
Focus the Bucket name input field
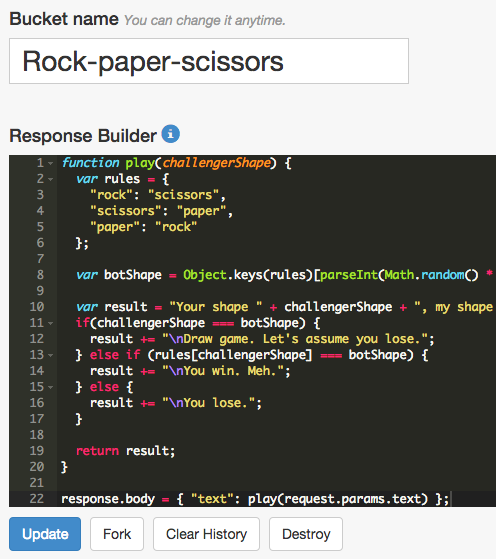coord(209,61)
